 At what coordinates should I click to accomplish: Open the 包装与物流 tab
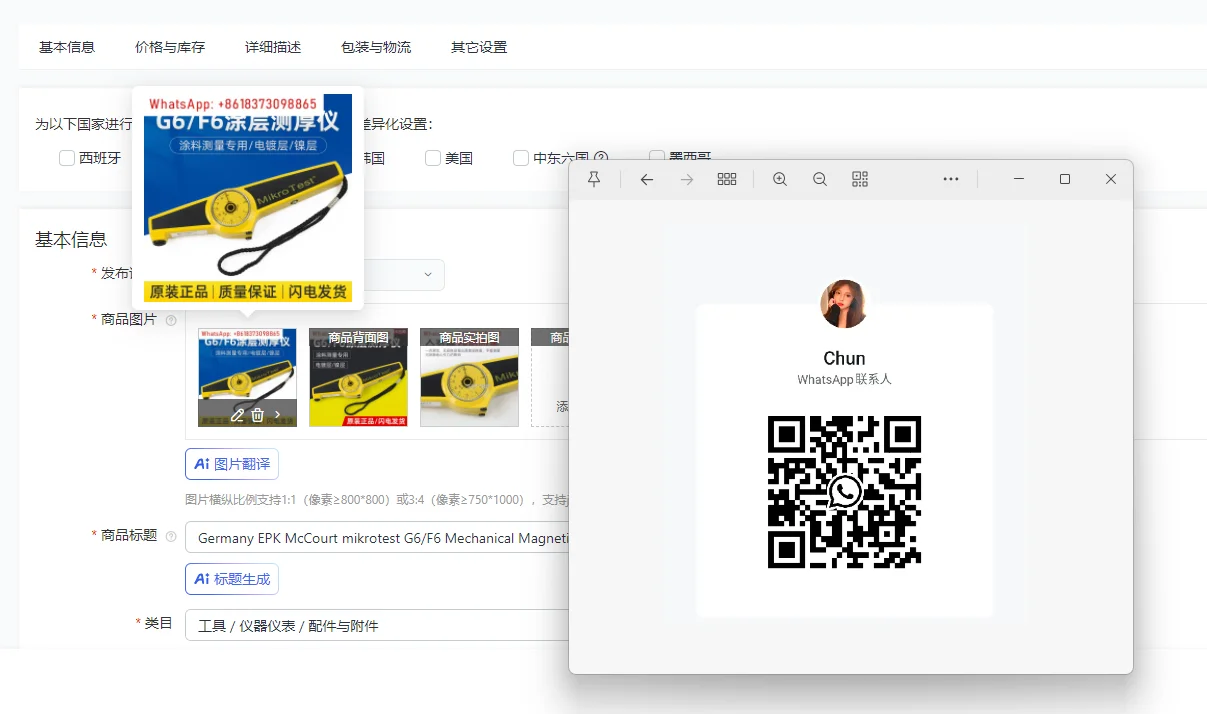[x=376, y=47]
